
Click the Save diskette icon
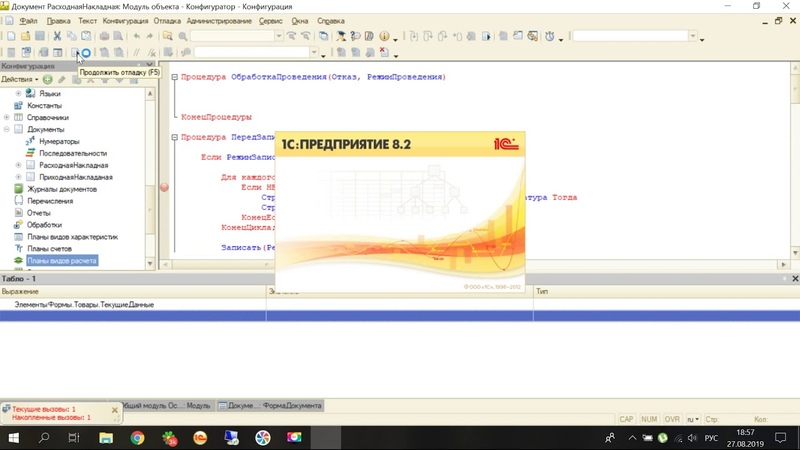click(39, 36)
